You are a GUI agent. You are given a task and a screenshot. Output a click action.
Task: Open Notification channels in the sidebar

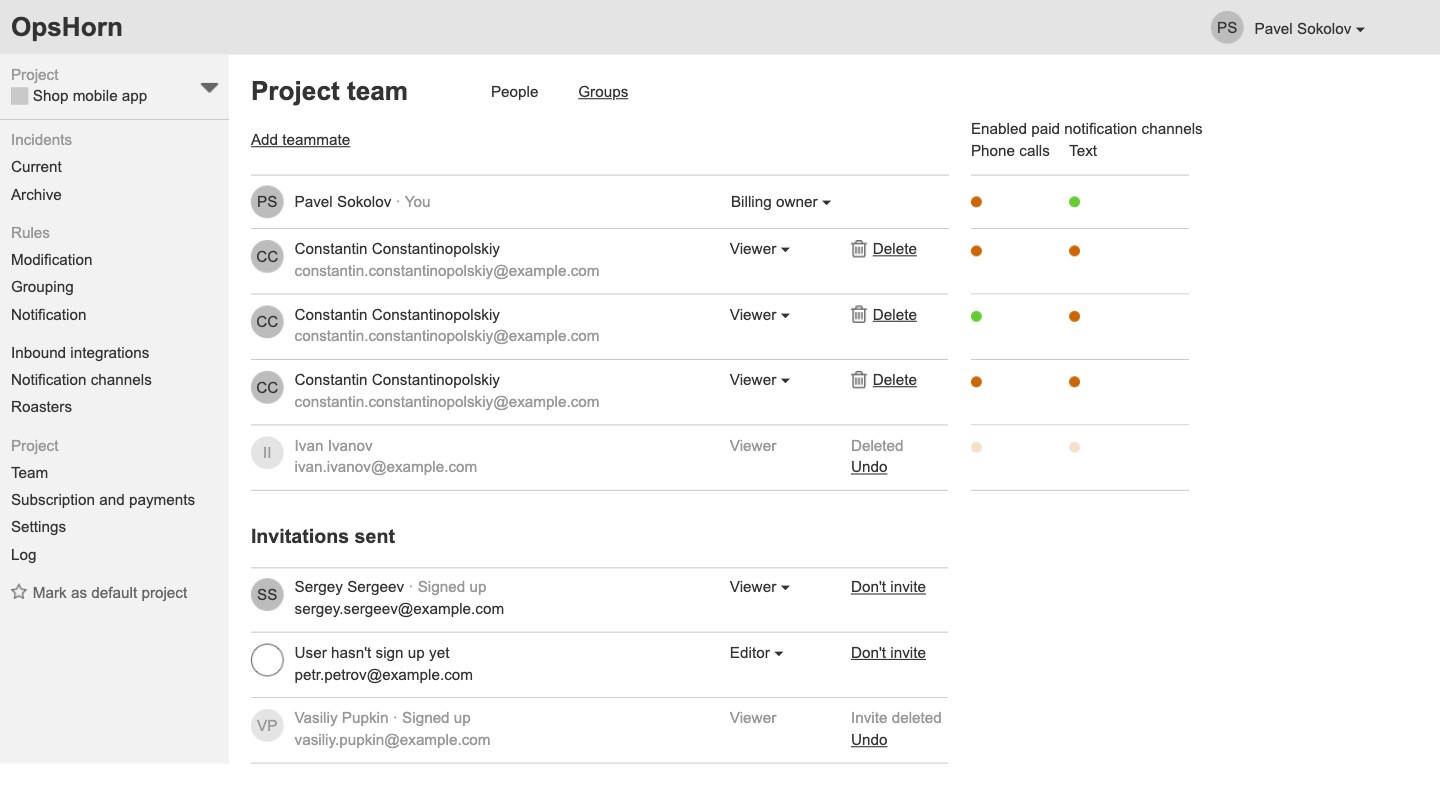pos(81,380)
